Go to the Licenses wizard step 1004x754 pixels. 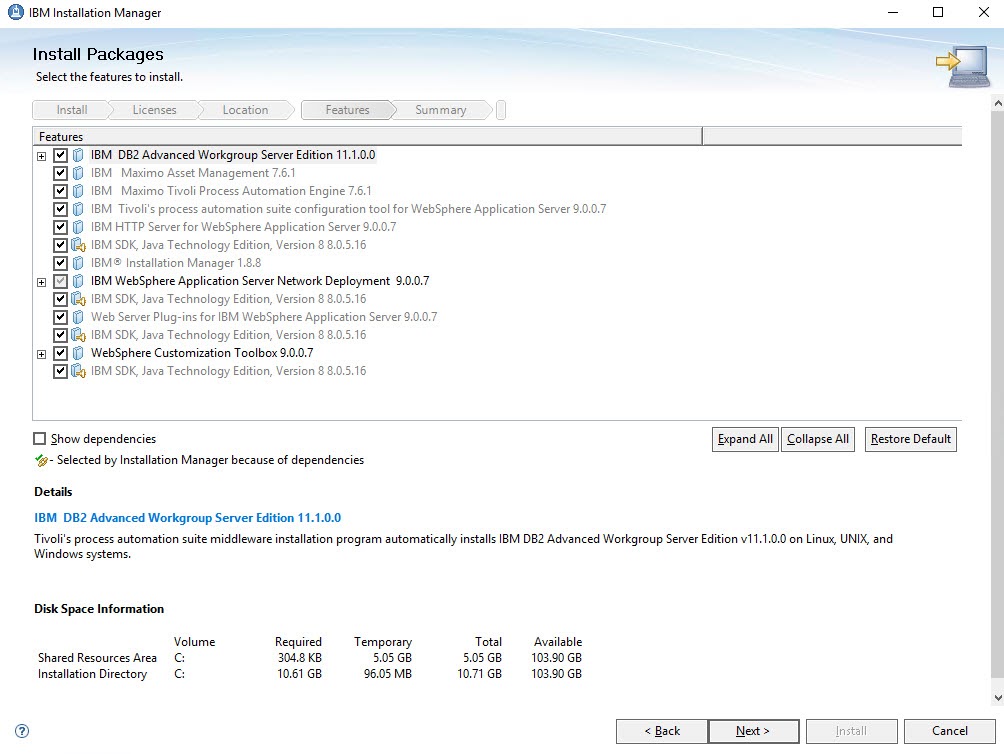pos(154,110)
